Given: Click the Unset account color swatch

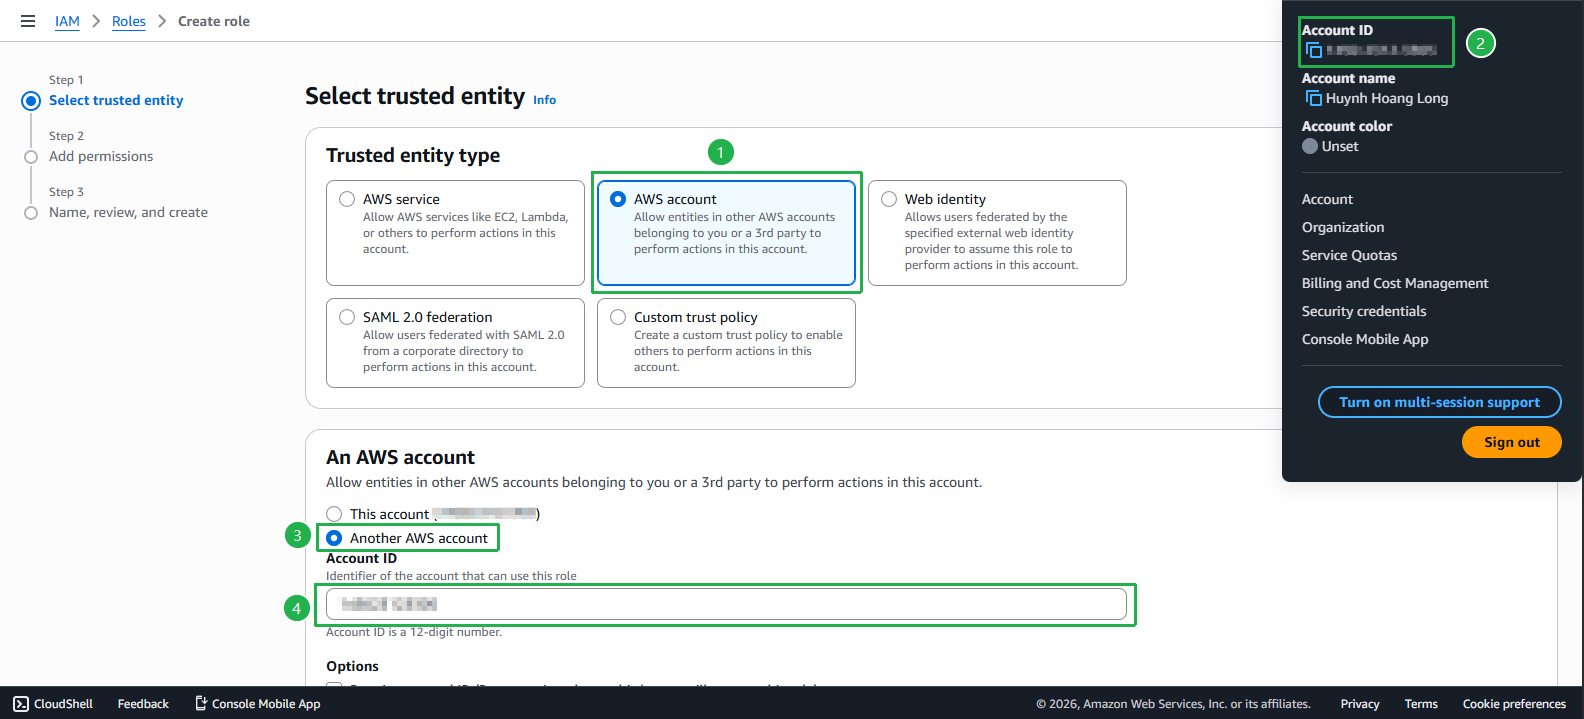Looking at the screenshot, I should click(x=1310, y=146).
